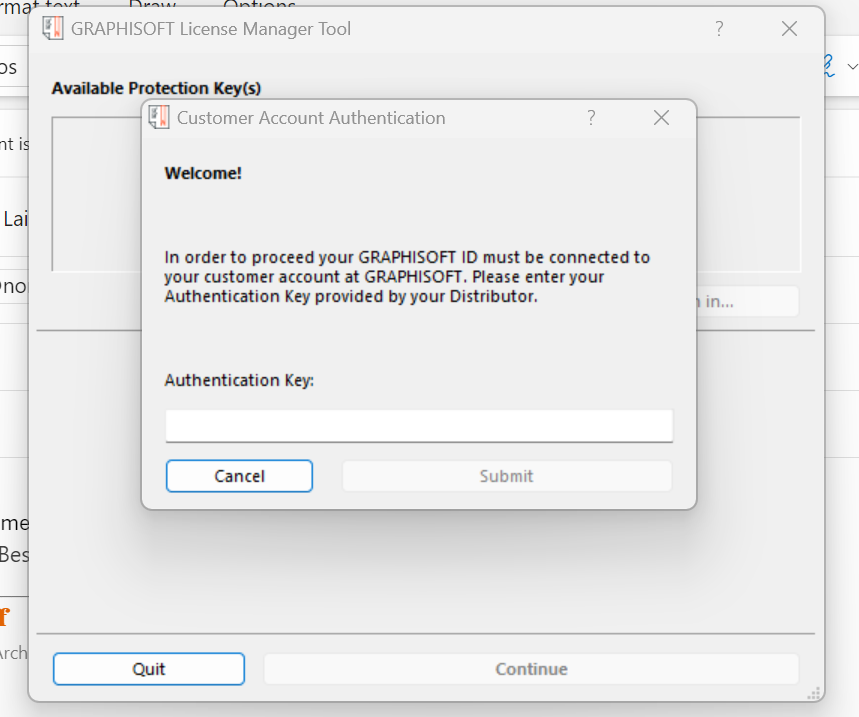Switch to the Draw tab in background
This screenshot has width=859, height=717.
pyautogui.click(x=152, y=5)
